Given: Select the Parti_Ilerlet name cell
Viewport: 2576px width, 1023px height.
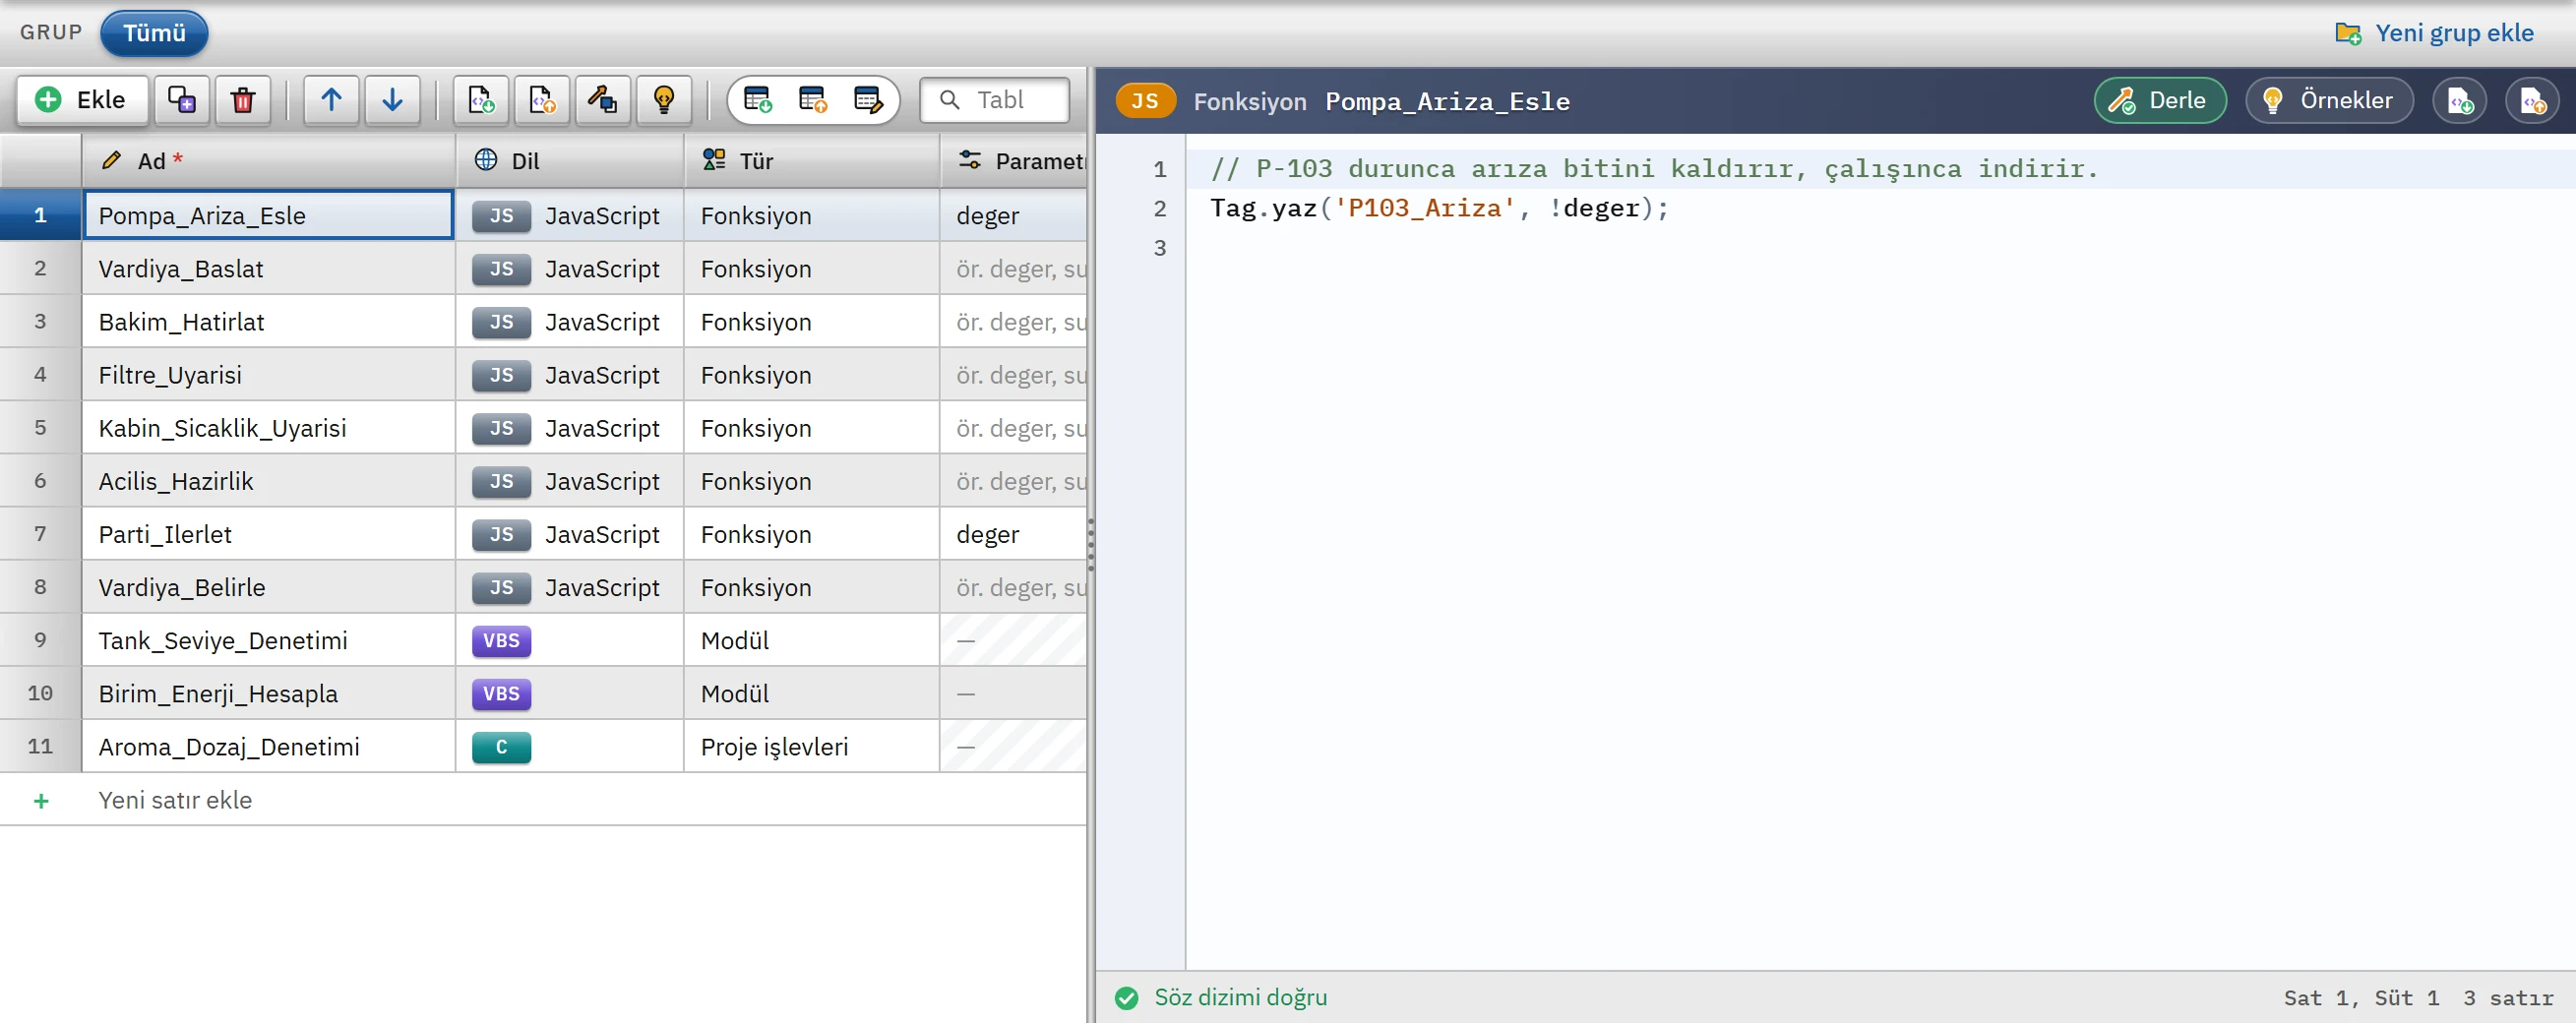Looking at the screenshot, I should (268, 534).
